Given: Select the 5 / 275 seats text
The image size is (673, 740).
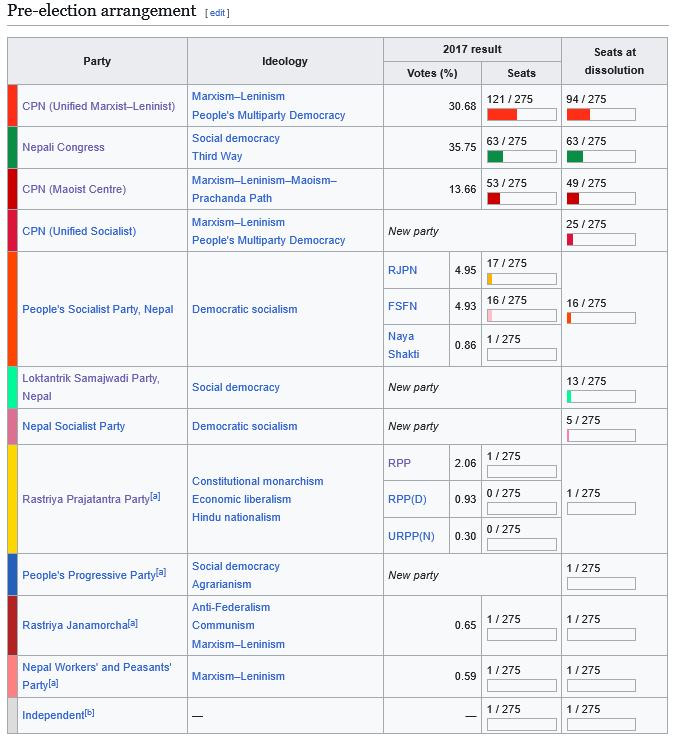Looking at the screenshot, I should pyautogui.click(x=583, y=420).
